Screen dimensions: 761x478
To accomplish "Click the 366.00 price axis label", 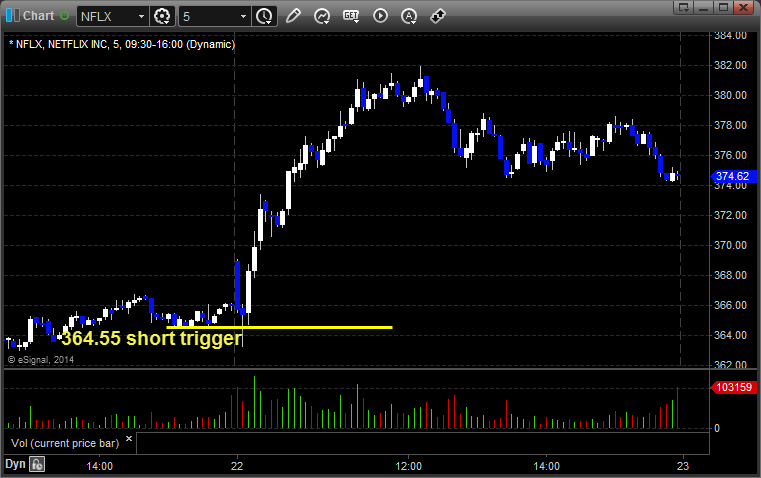I will pos(730,305).
